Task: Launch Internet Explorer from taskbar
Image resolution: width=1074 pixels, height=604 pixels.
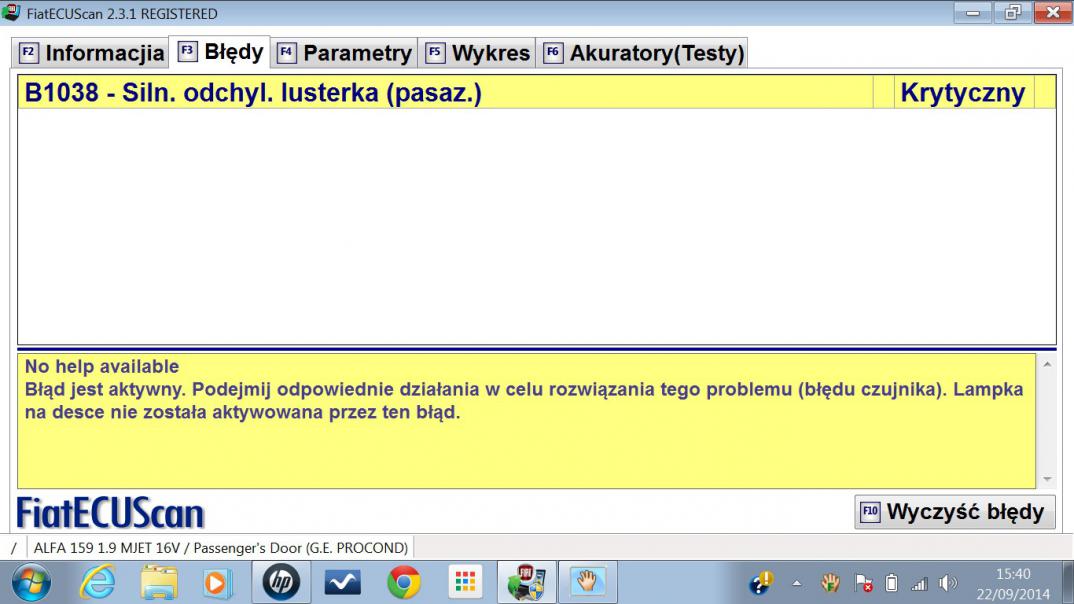Action: 98,583
